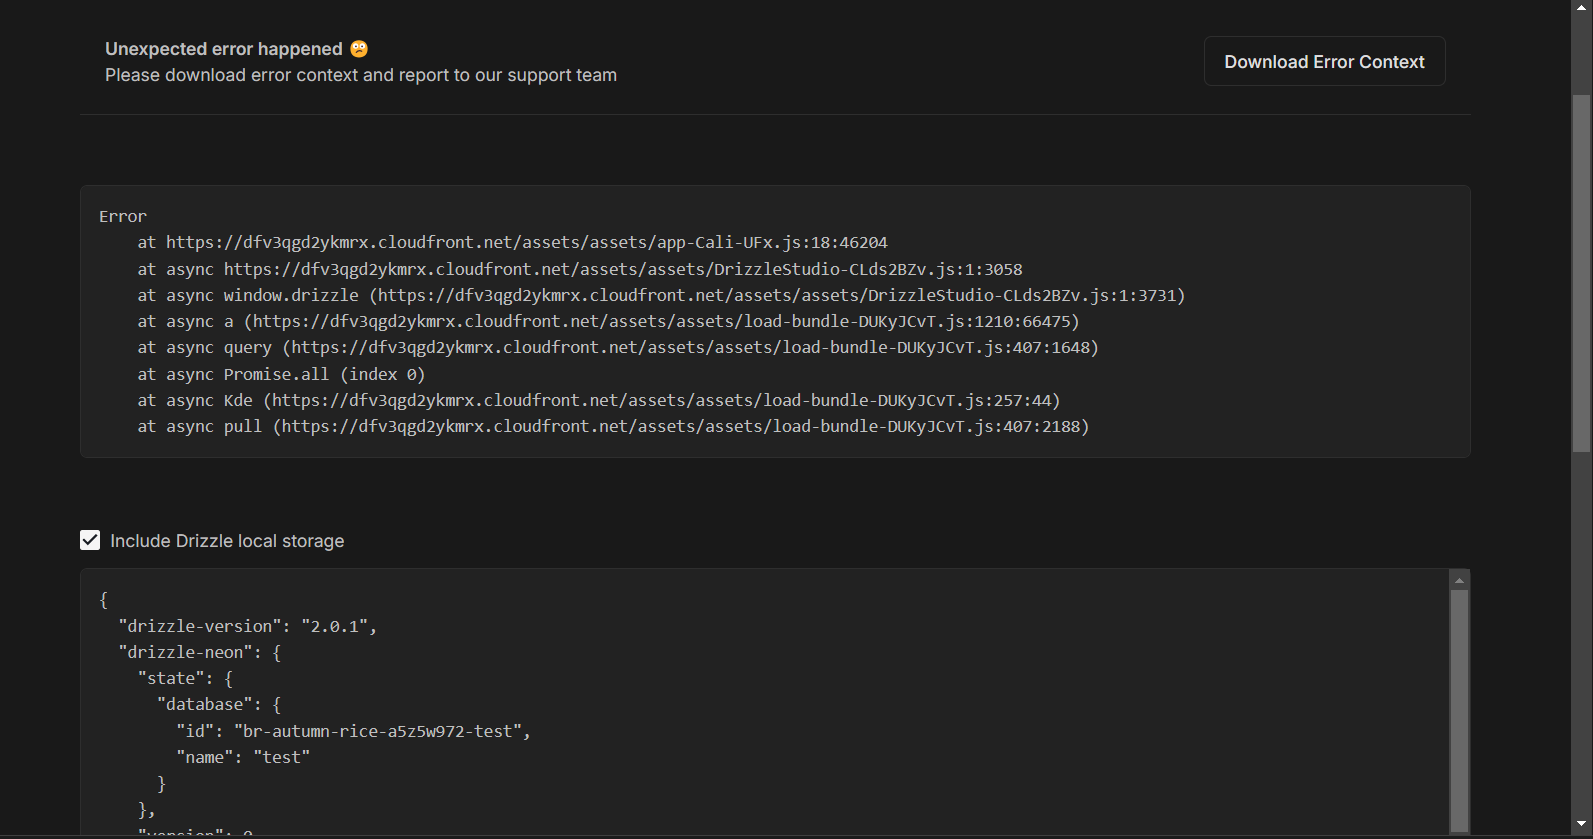This screenshot has width=1593, height=839.
Task: Click the "Error" line in stack trace
Action: (123, 216)
